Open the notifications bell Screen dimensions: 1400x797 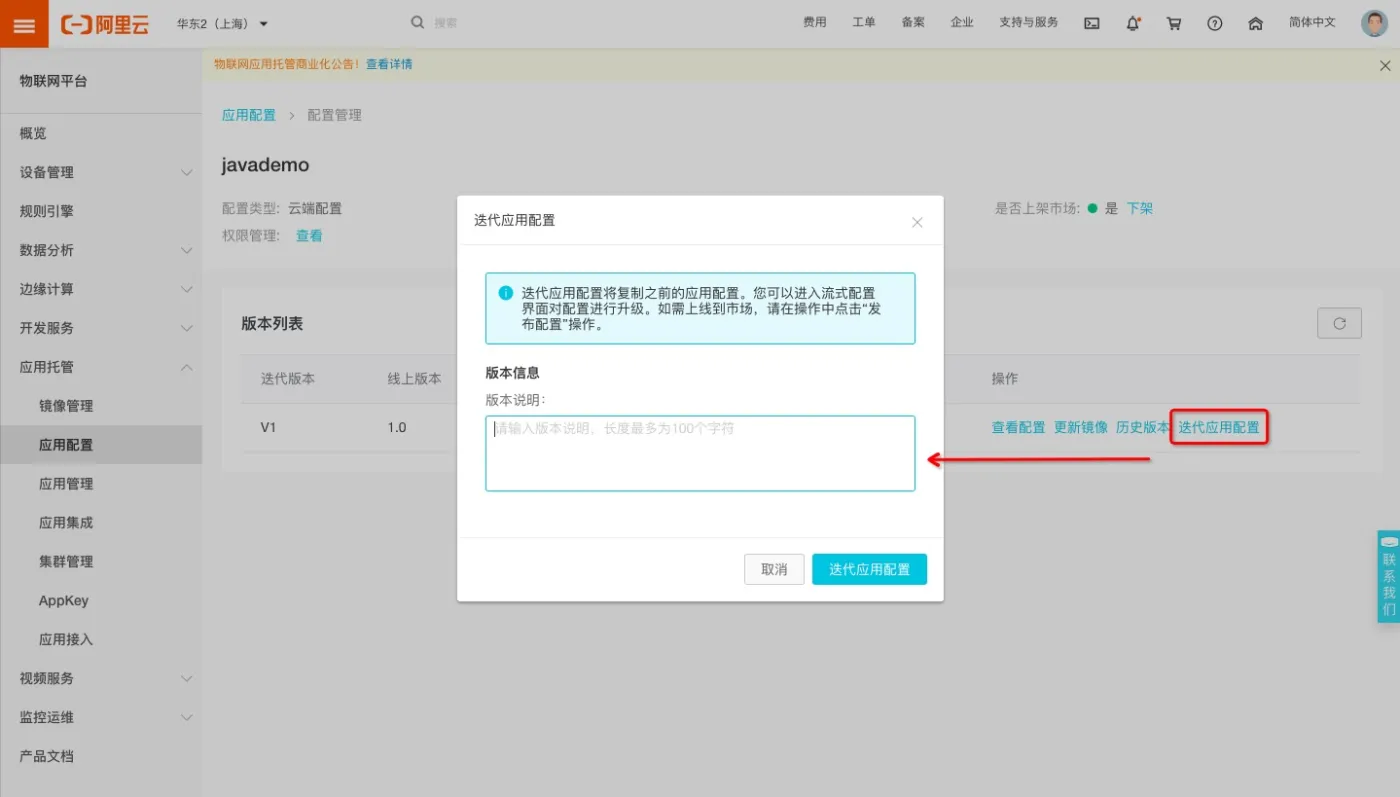click(1133, 24)
